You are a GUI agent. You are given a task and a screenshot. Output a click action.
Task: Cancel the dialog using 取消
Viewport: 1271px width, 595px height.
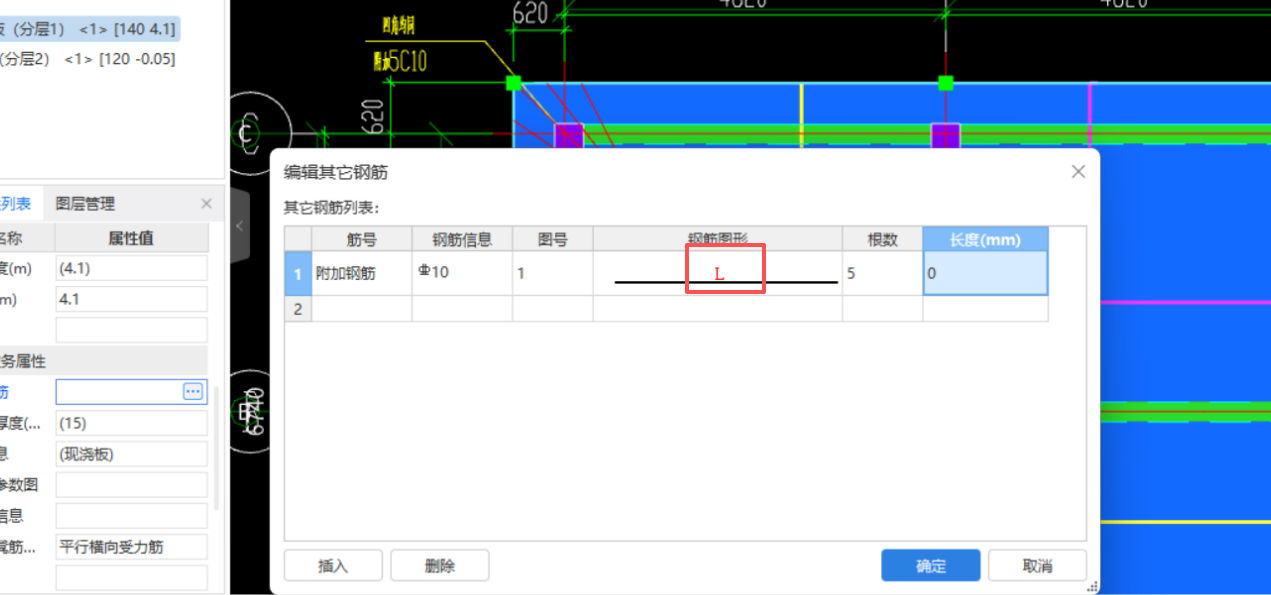pos(1037,564)
